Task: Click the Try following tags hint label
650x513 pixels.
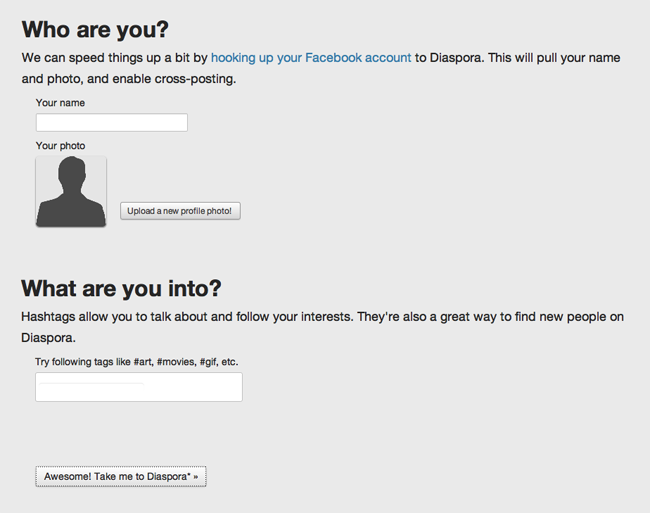Action: pyautogui.click(x=137, y=362)
